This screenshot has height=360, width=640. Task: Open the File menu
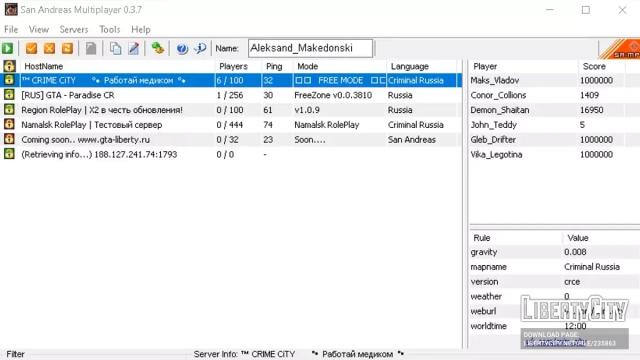[11, 29]
